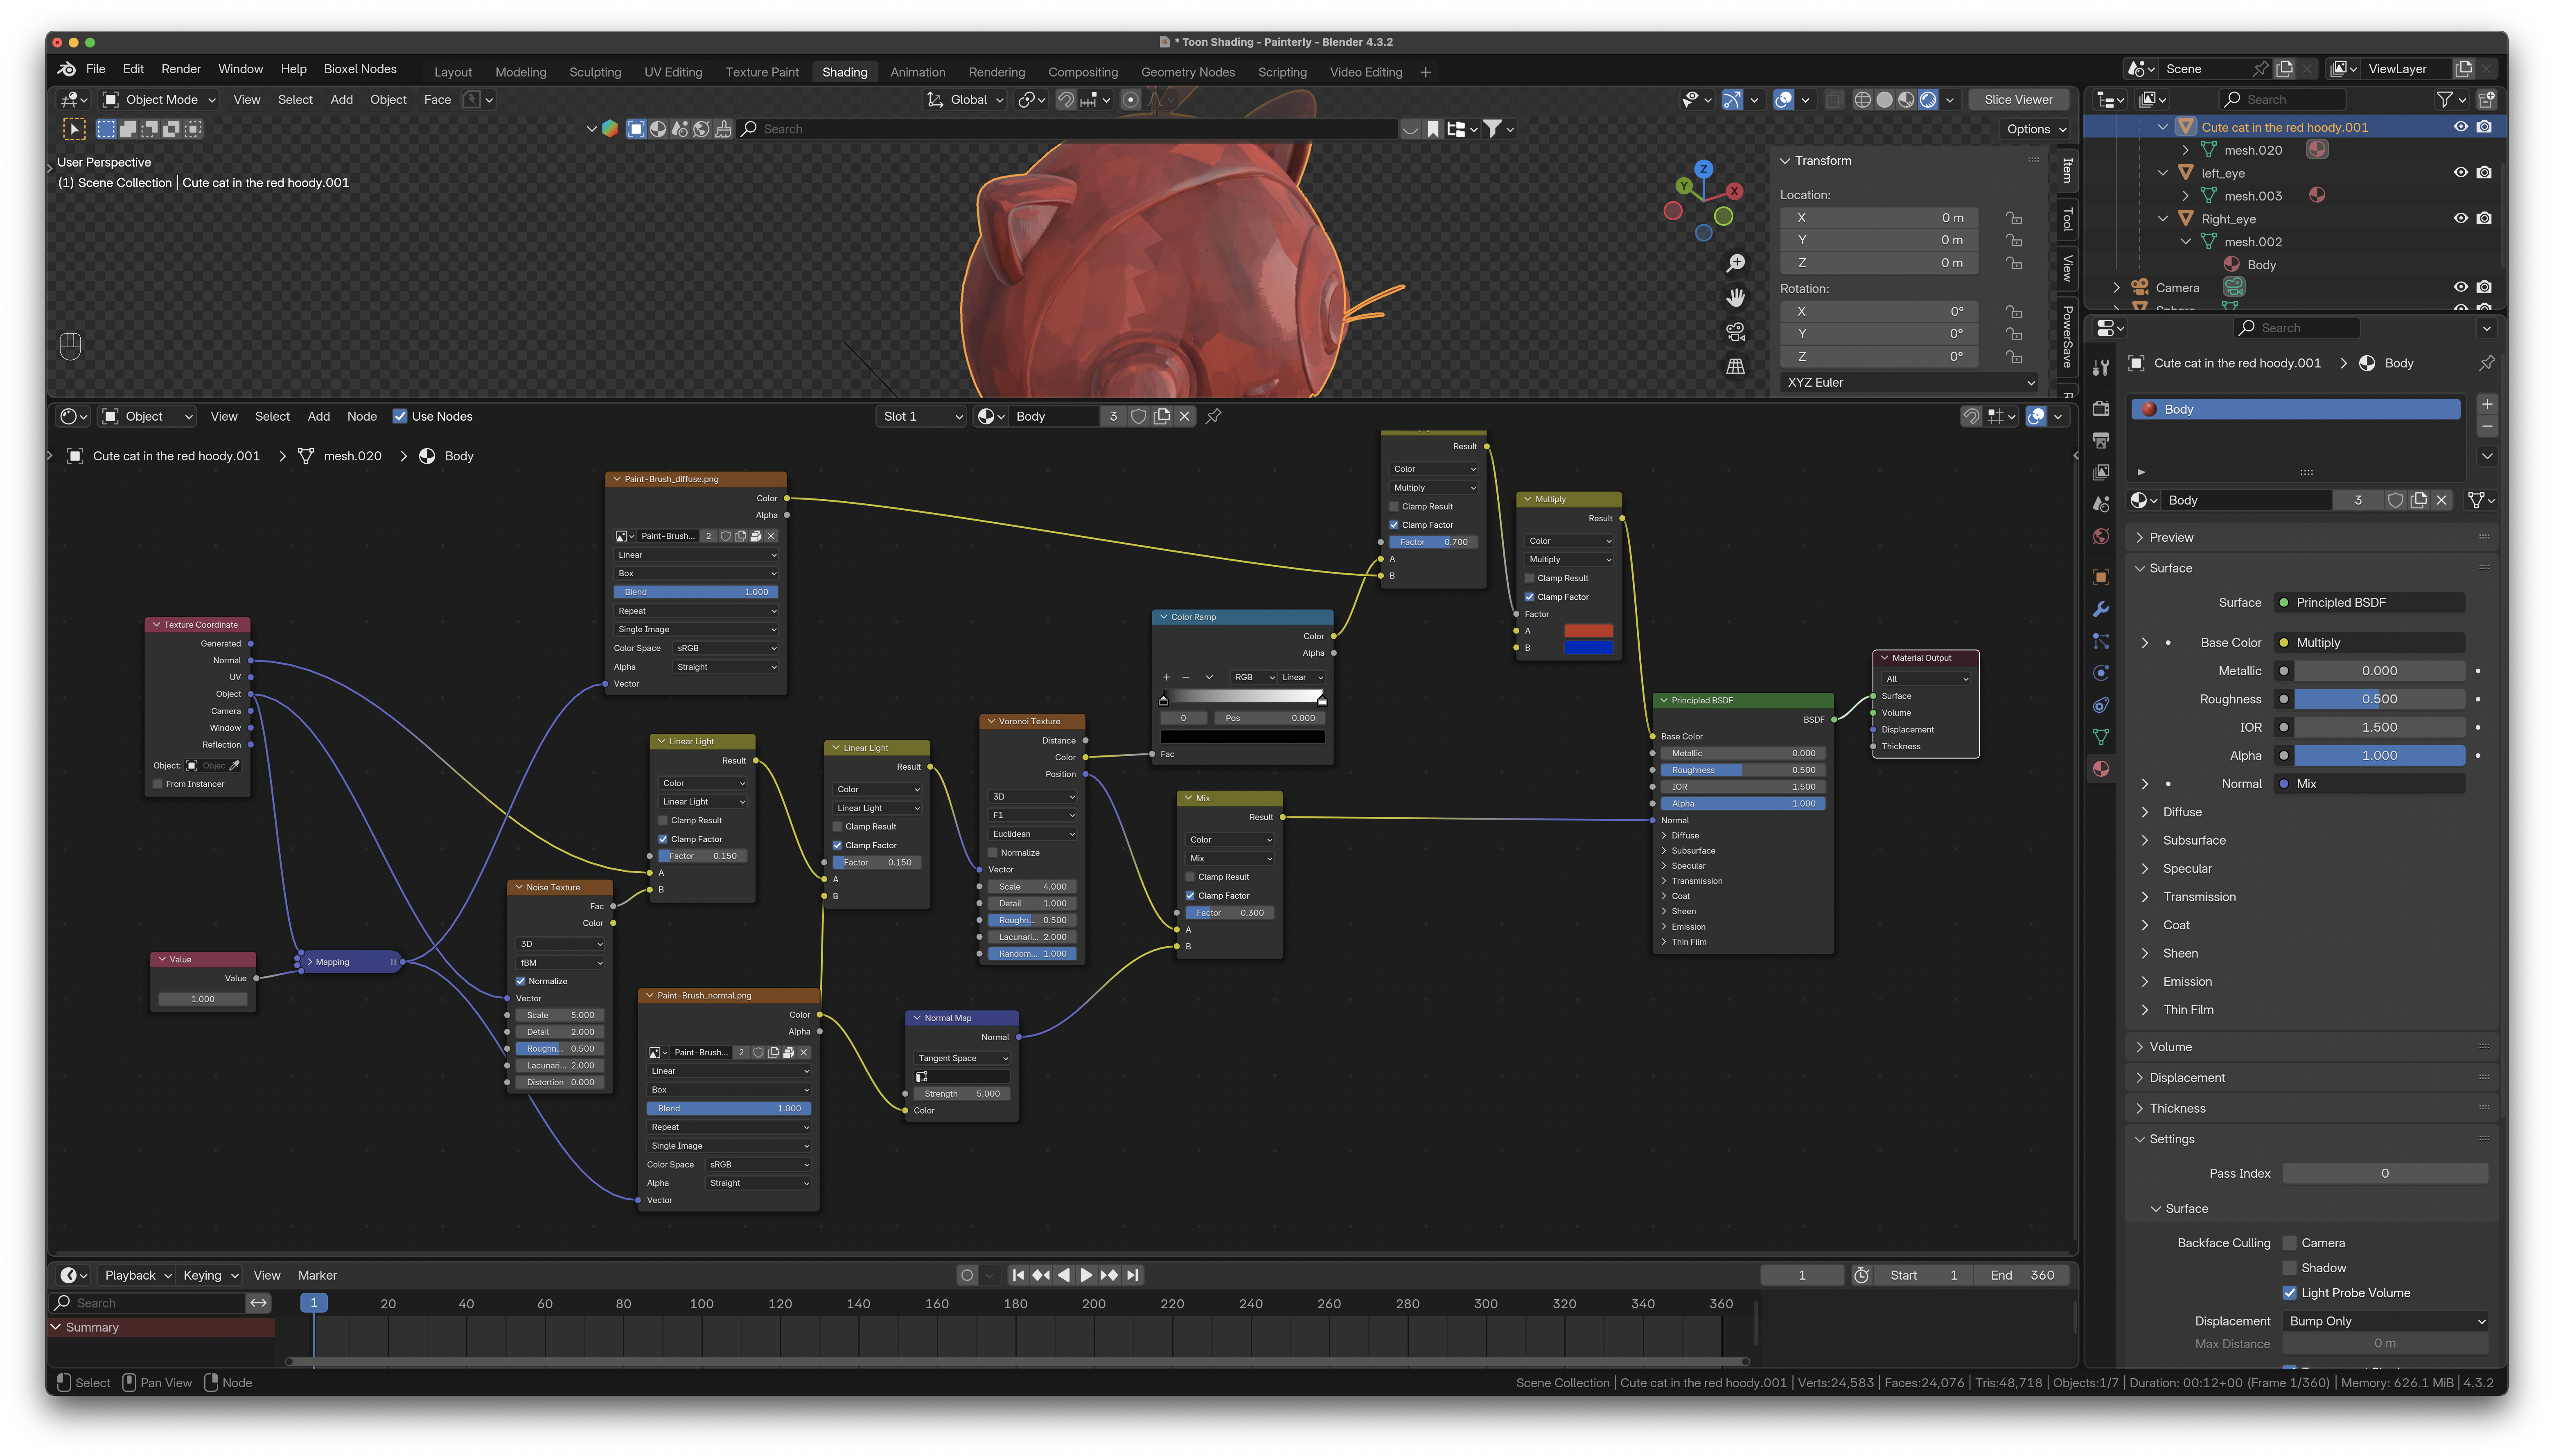Select rendered viewport shading mode icon

1928,99
